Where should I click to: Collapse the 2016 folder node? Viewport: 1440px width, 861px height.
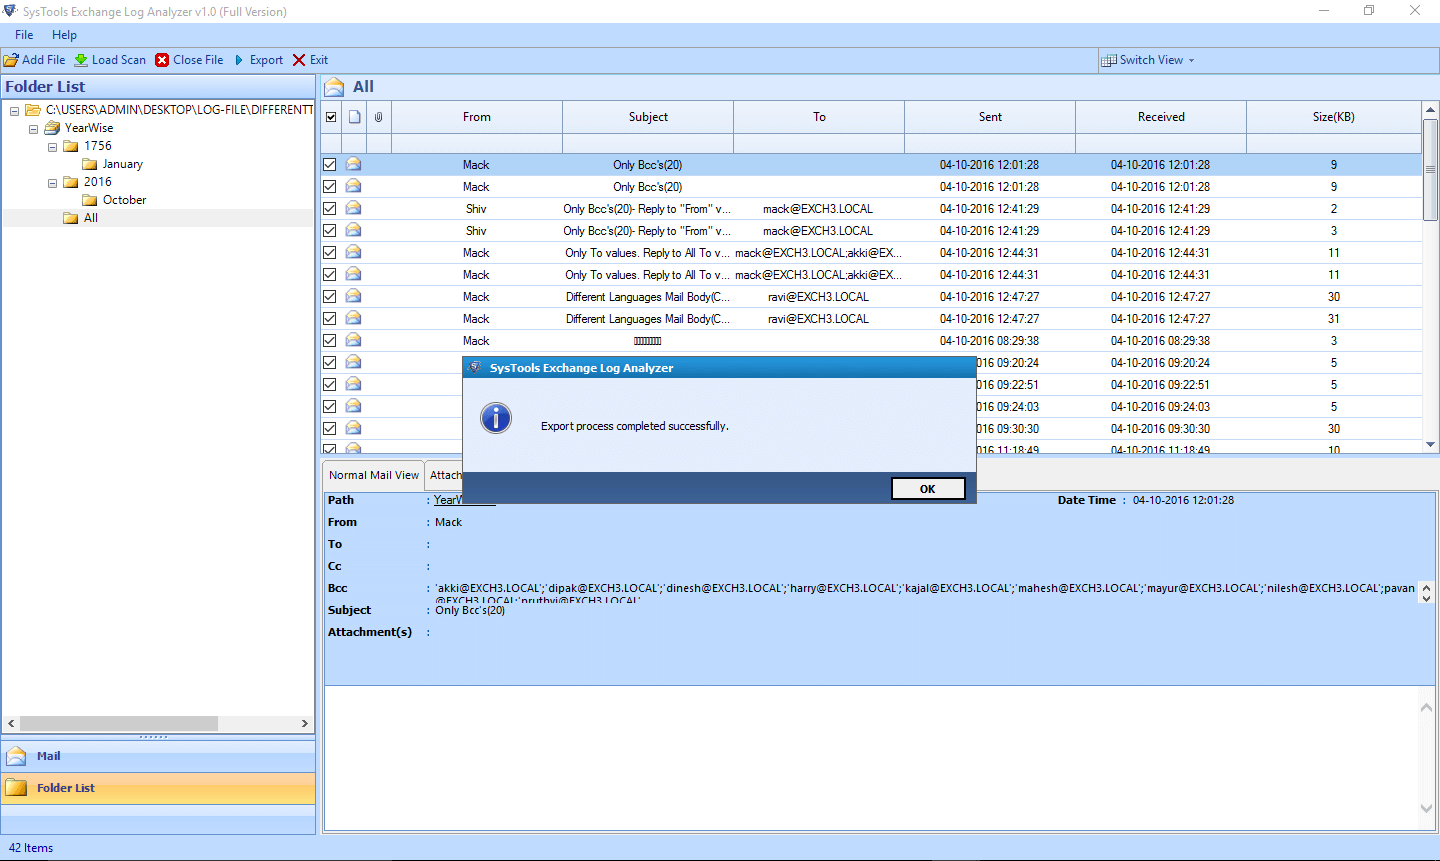coord(52,183)
